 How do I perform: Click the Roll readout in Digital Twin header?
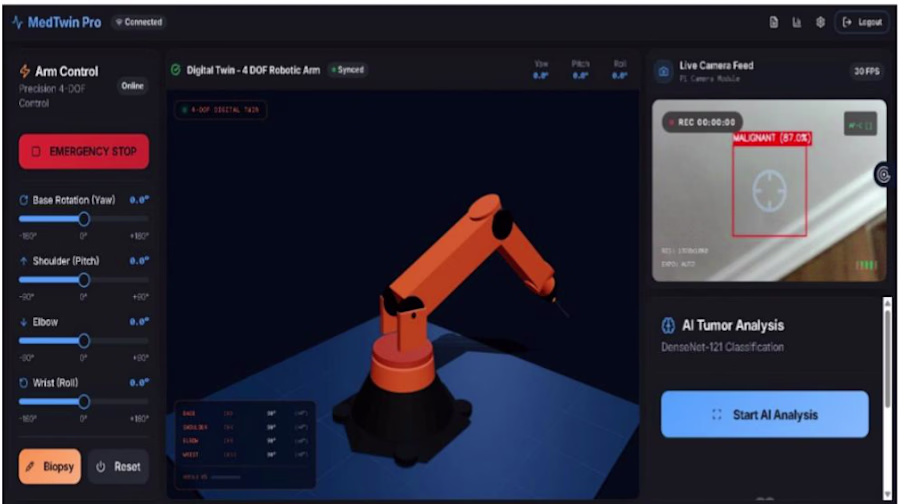[x=620, y=69]
